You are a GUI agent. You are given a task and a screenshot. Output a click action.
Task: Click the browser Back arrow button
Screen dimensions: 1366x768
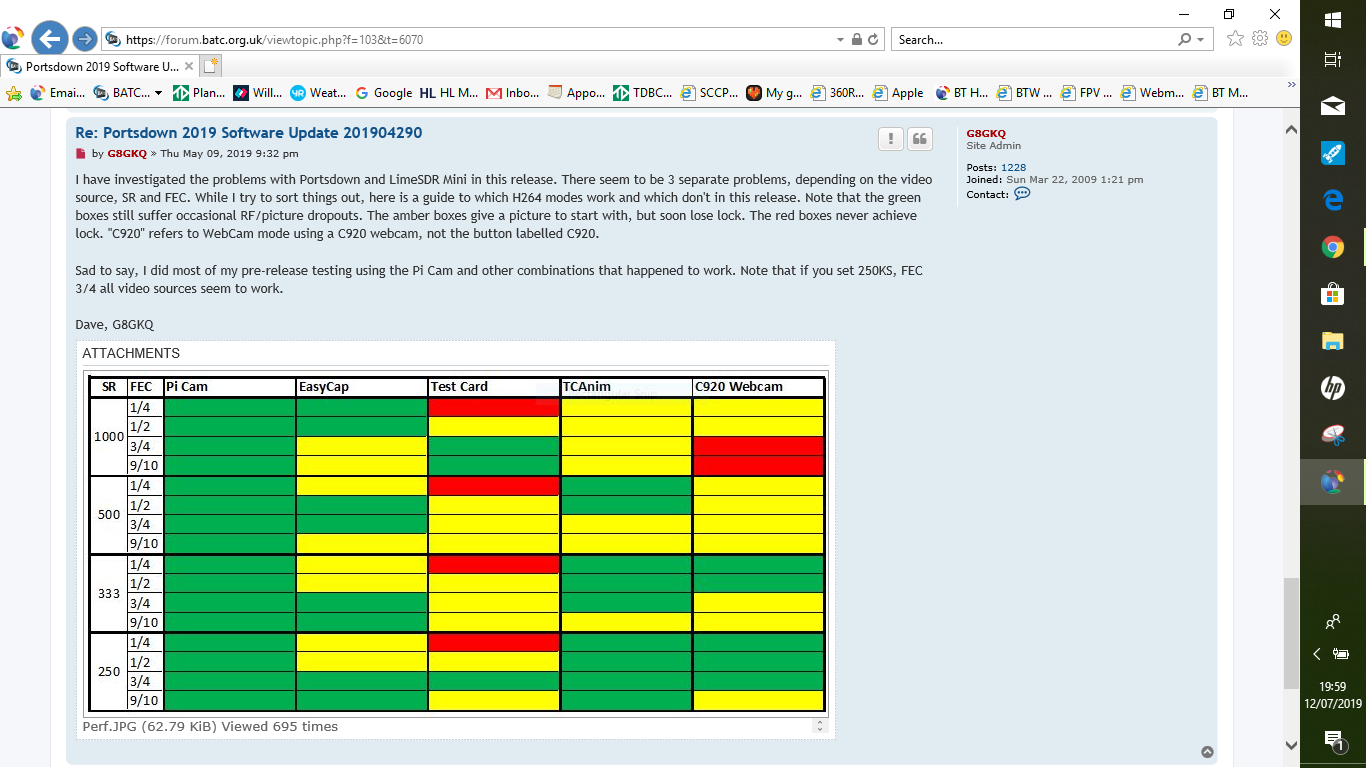[x=49, y=39]
